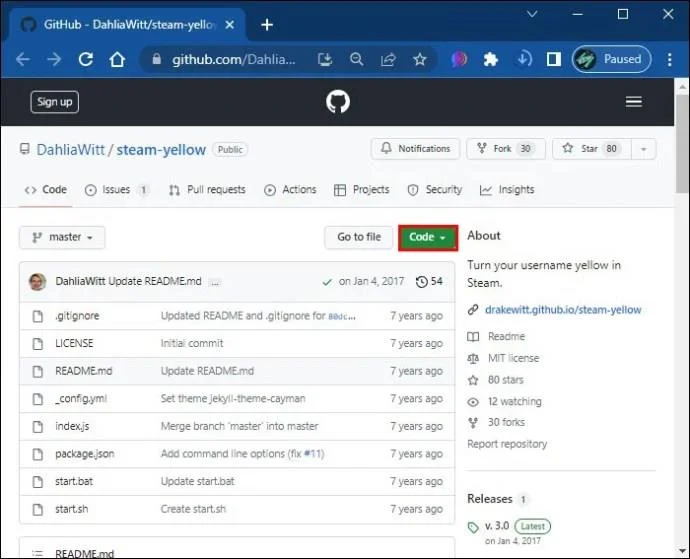The height and width of the screenshot is (559, 690).
Task: Click the browser address bar URL
Action: point(234,59)
